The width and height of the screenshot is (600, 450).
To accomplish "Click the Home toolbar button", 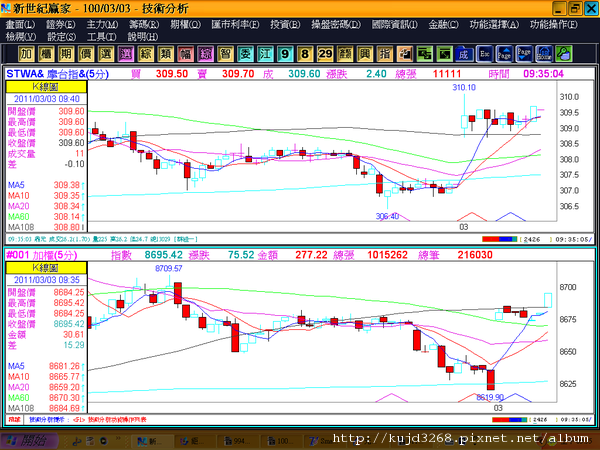I will click(544, 54).
